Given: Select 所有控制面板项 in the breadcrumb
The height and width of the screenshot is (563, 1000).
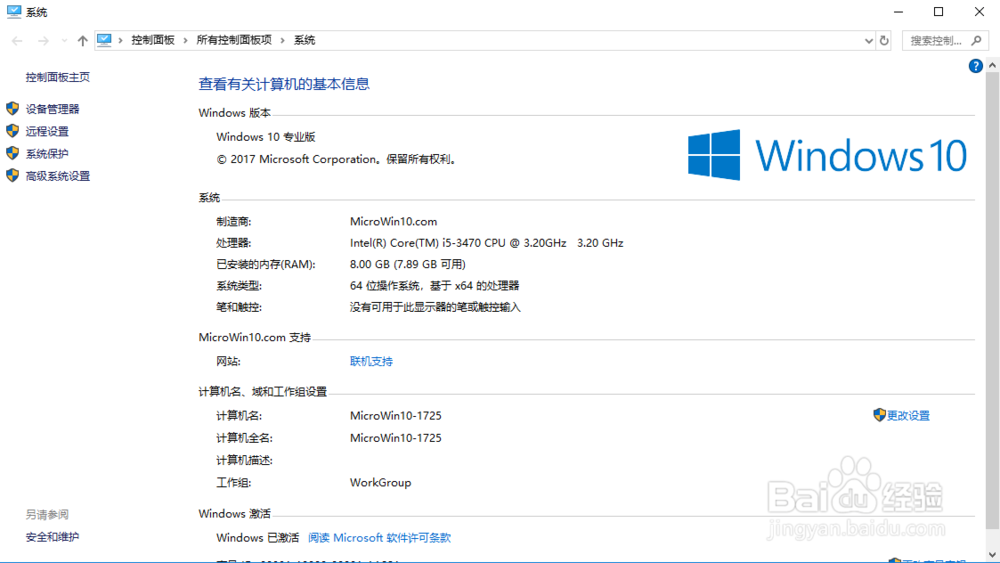Looking at the screenshot, I should click(234, 40).
